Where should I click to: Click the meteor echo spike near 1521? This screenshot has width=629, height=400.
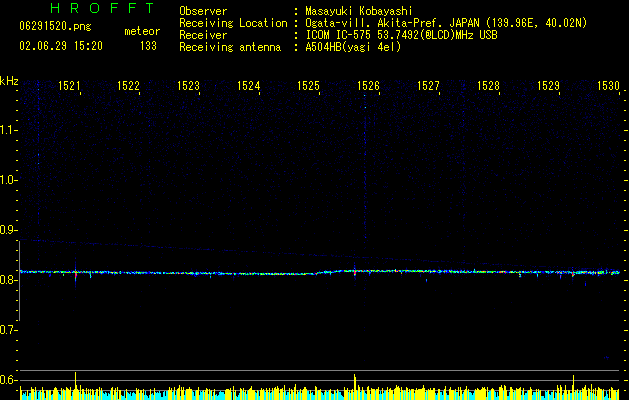tap(75, 273)
